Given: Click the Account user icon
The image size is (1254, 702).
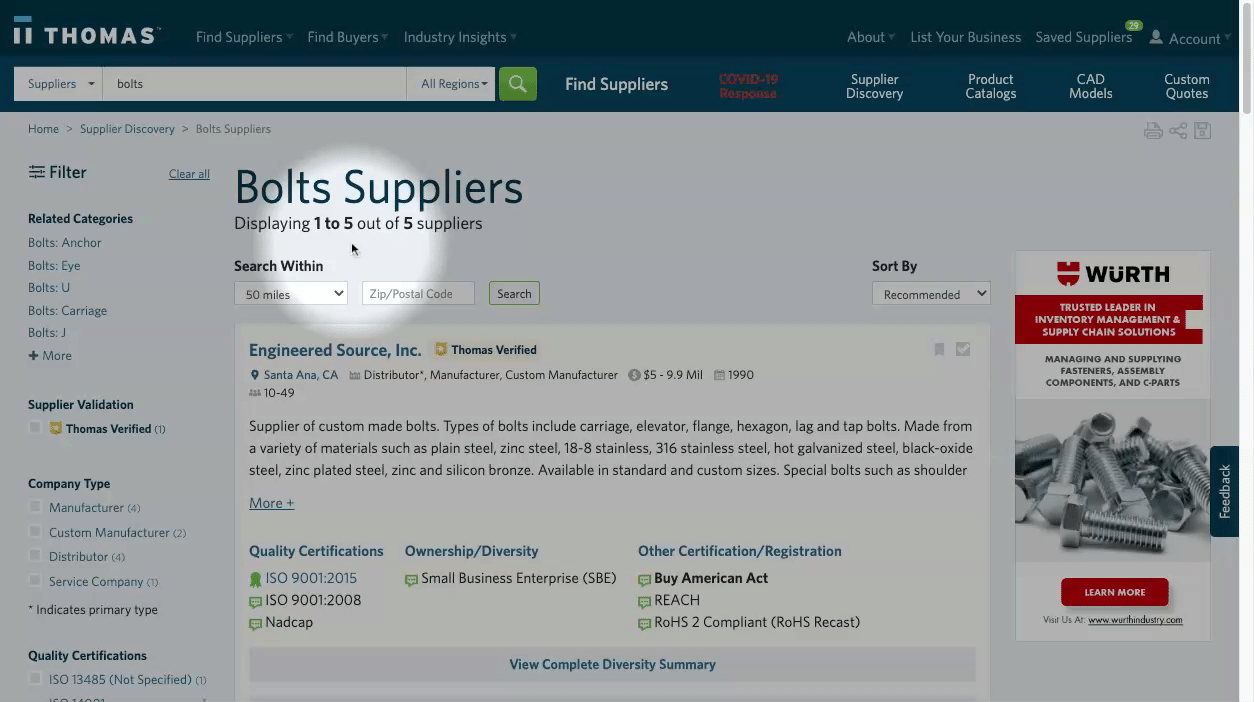Looking at the screenshot, I should point(1156,37).
